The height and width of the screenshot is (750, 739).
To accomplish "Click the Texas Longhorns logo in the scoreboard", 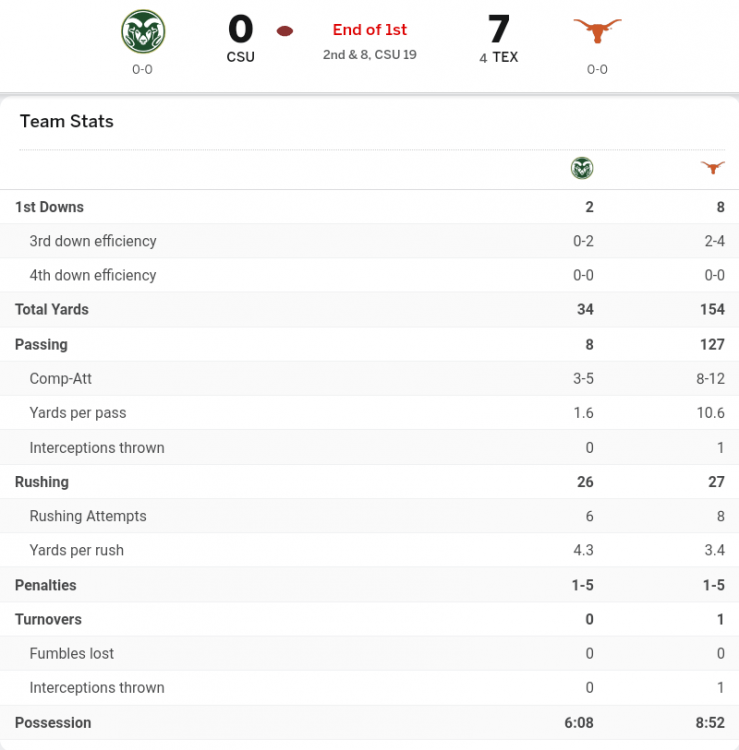I will [x=597, y=31].
